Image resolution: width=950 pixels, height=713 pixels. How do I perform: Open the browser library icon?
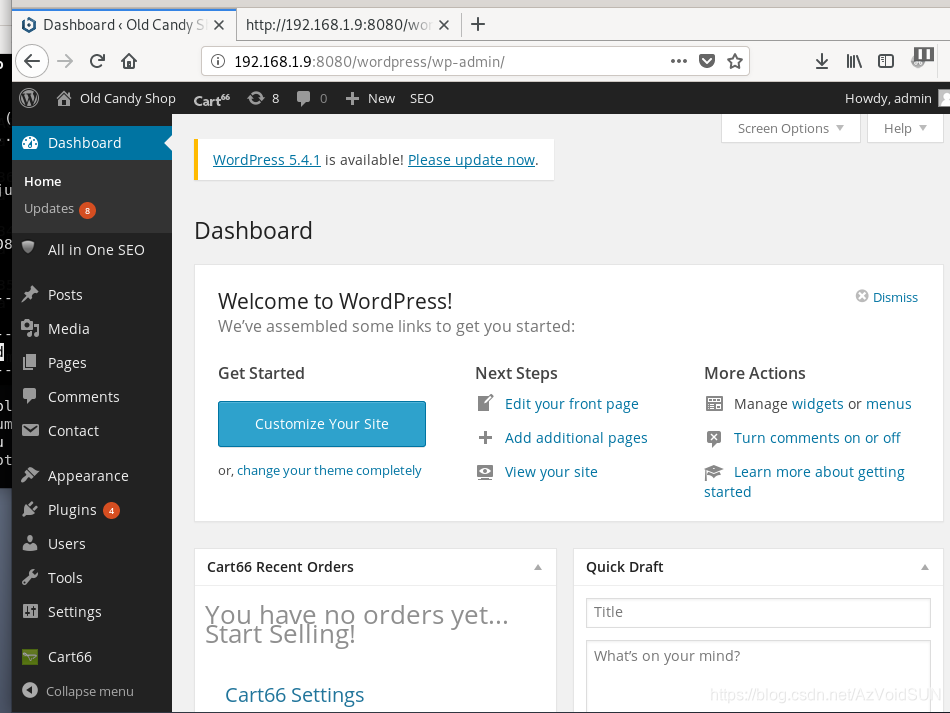coord(854,61)
